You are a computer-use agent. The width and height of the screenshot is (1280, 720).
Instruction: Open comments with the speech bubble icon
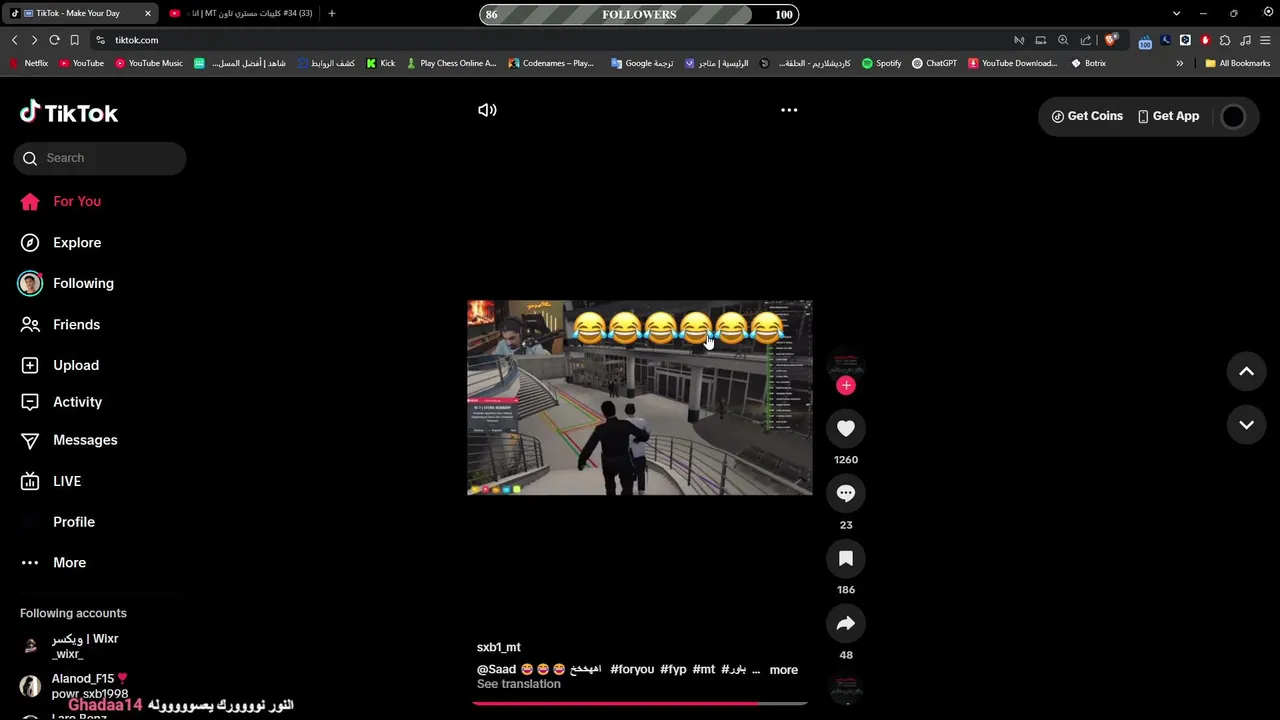(x=846, y=493)
